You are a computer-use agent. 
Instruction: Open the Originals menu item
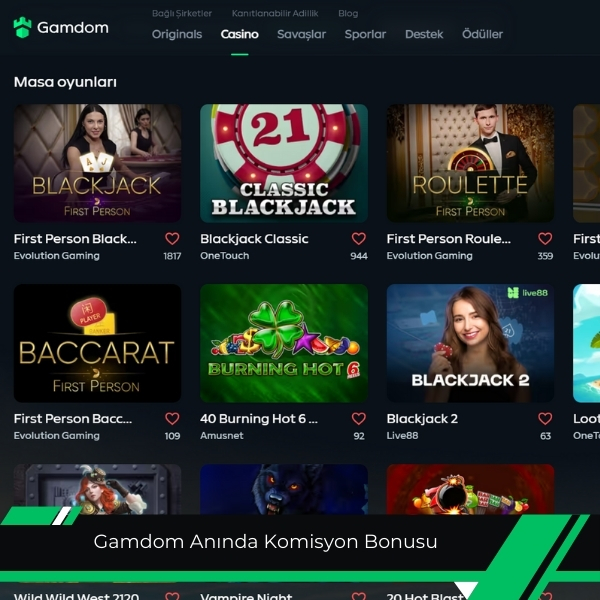click(x=177, y=34)
